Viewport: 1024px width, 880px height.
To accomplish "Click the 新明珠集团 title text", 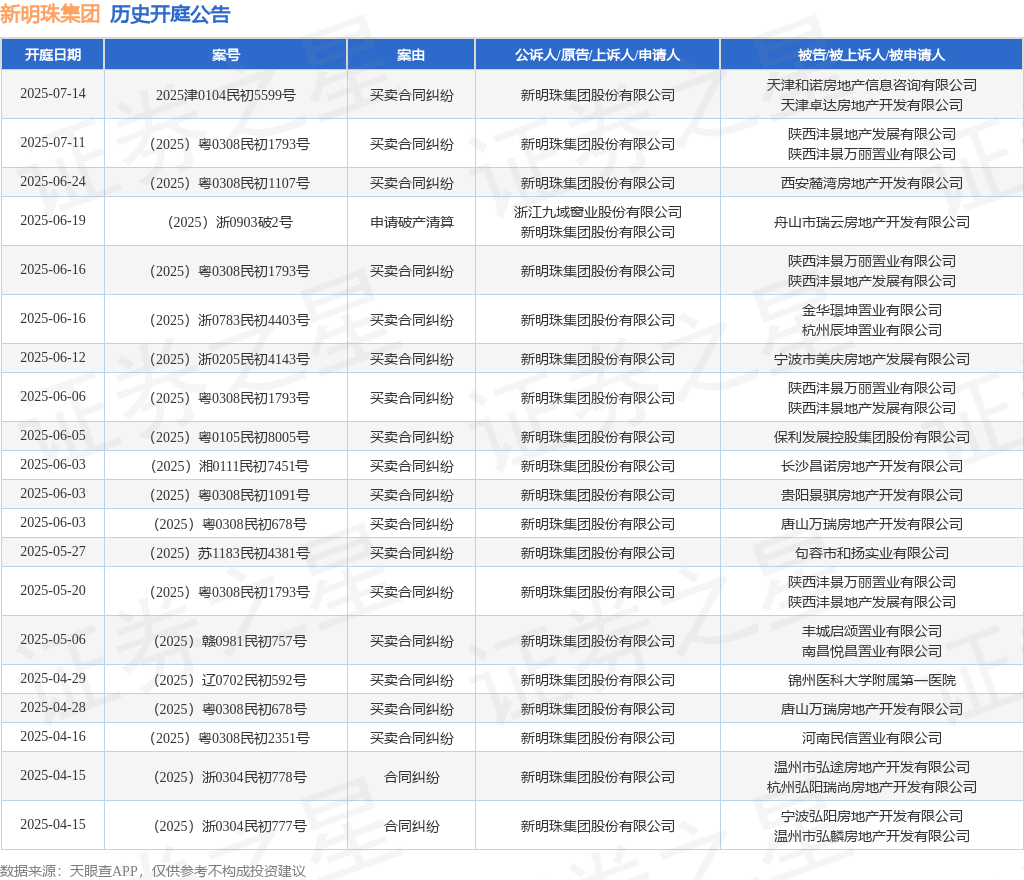I will click(x=50, y=14).
